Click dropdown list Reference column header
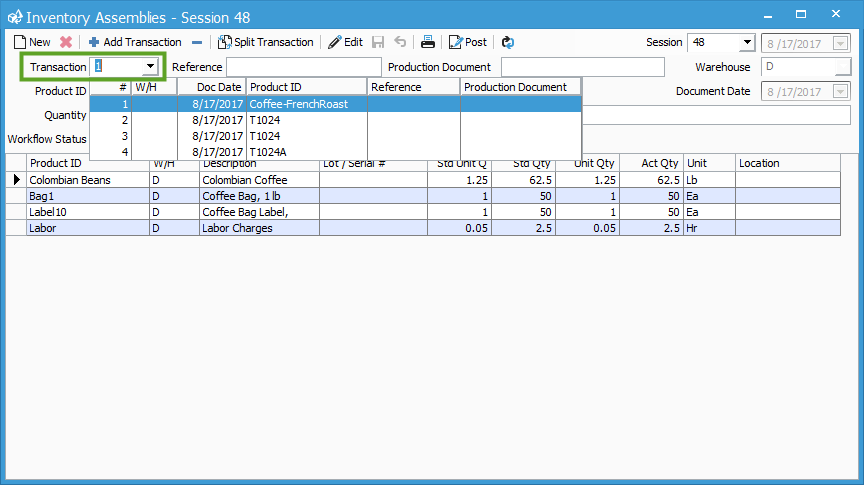864x485 pixels. click(414, 87)
